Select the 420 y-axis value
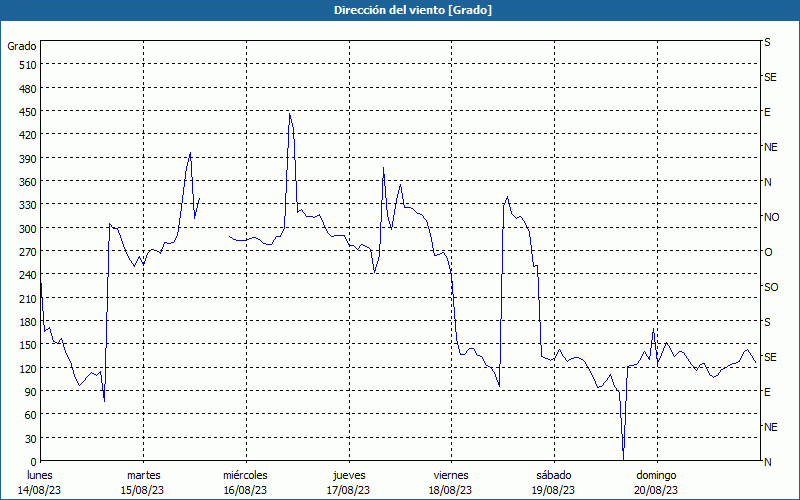800x500 pixels. tap(28, 135)
